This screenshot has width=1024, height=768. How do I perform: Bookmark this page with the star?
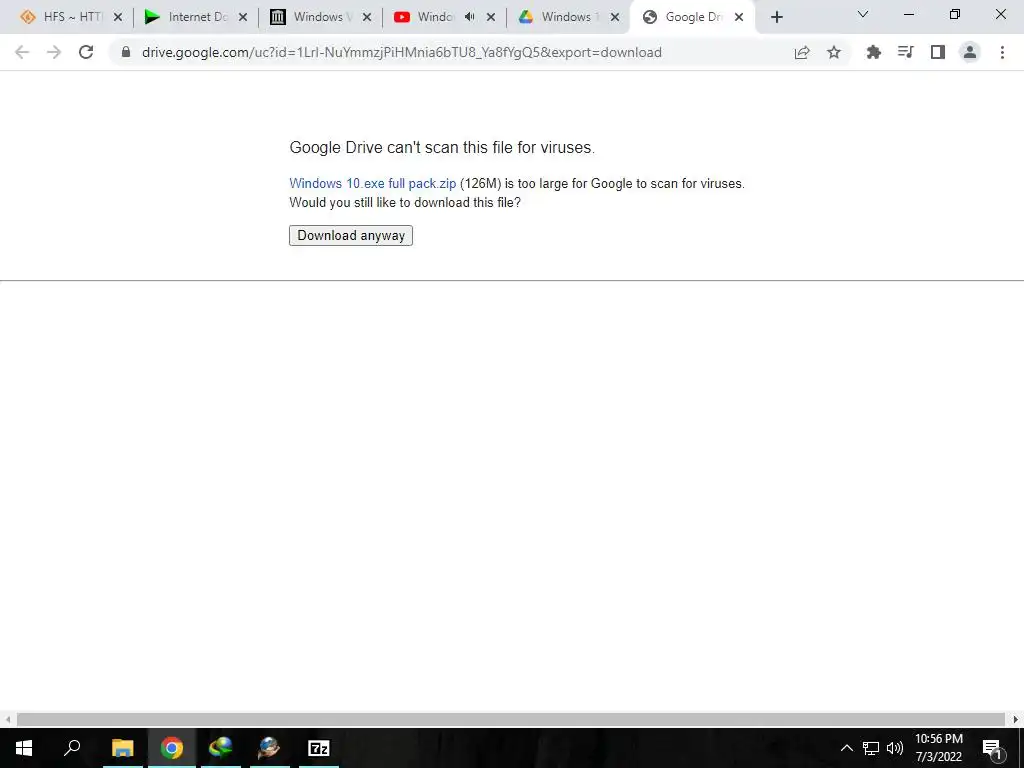834,52
